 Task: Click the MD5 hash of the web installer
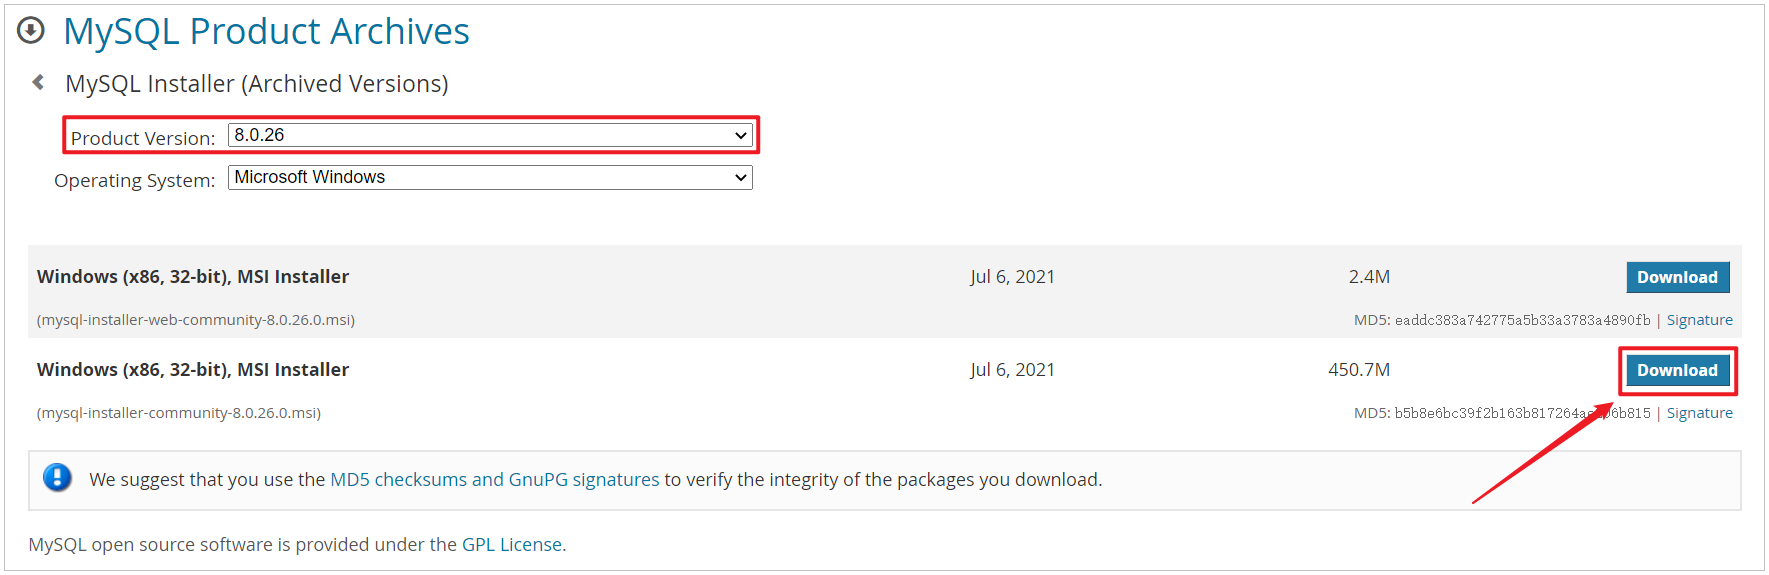1522,320
